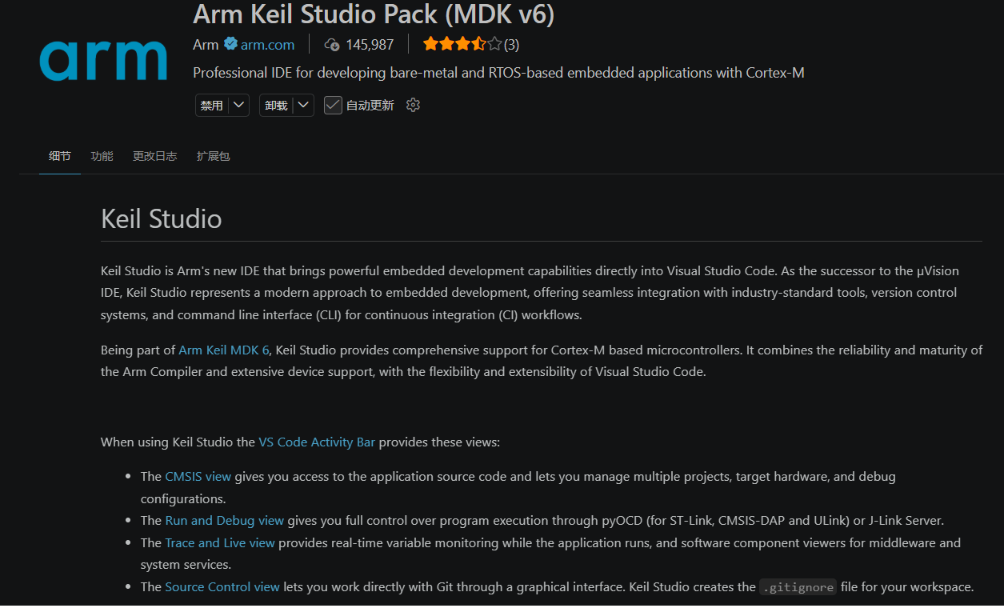Click the Keil Studio heading
The height and width of the screenshot is (606, 1004).
click(161, 219)
